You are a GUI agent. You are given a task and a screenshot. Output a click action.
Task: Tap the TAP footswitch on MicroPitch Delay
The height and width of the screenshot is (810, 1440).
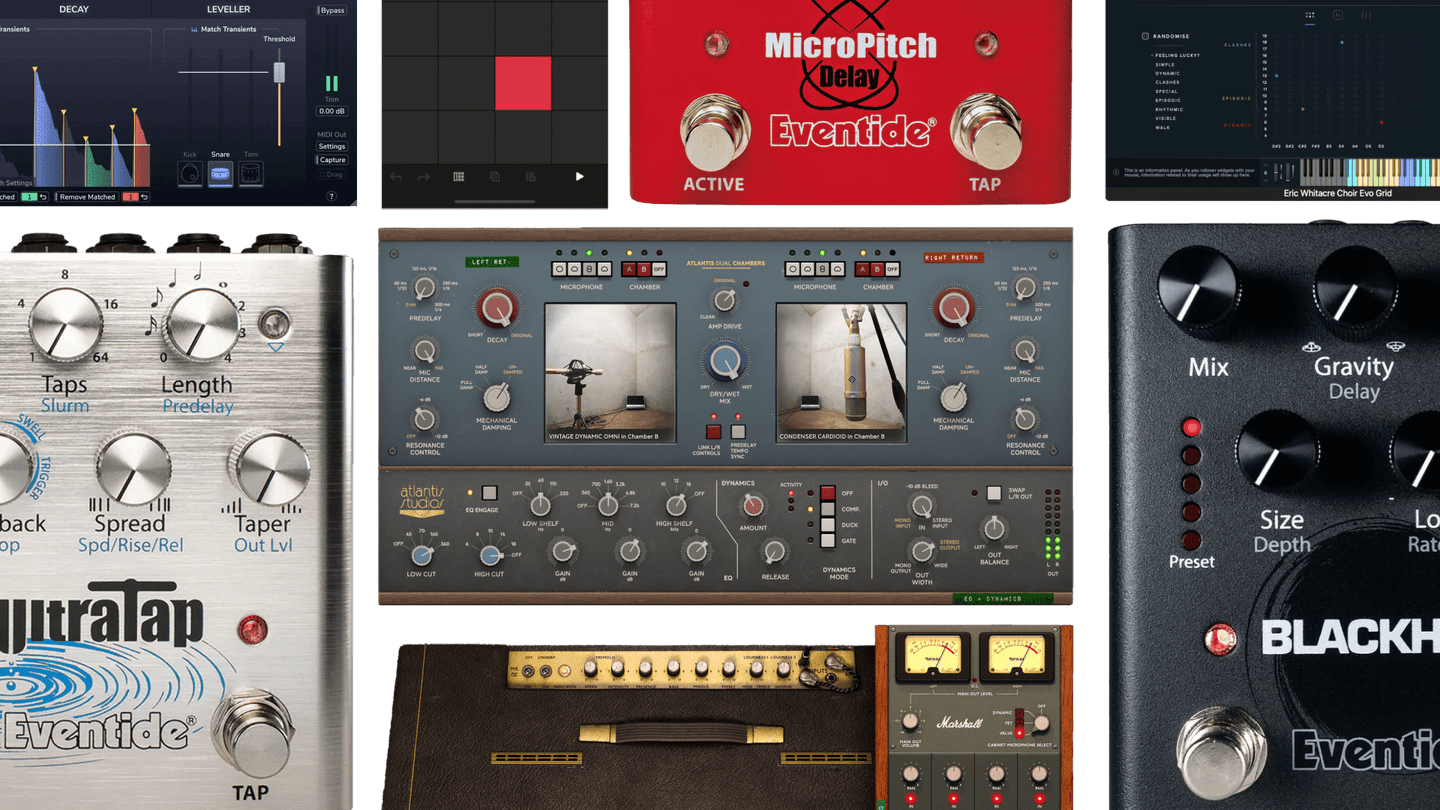(x=984, y=132)
